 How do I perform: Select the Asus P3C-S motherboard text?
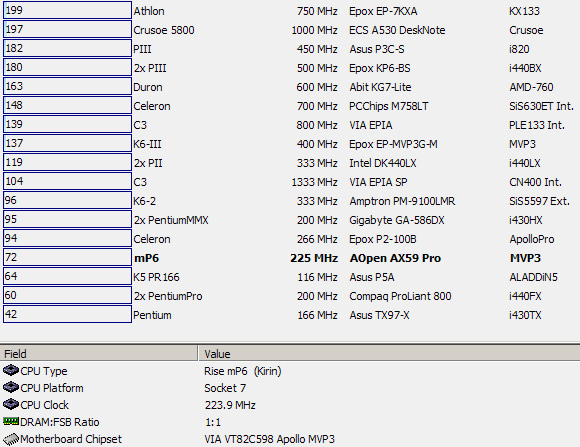[x=377, y=49]
